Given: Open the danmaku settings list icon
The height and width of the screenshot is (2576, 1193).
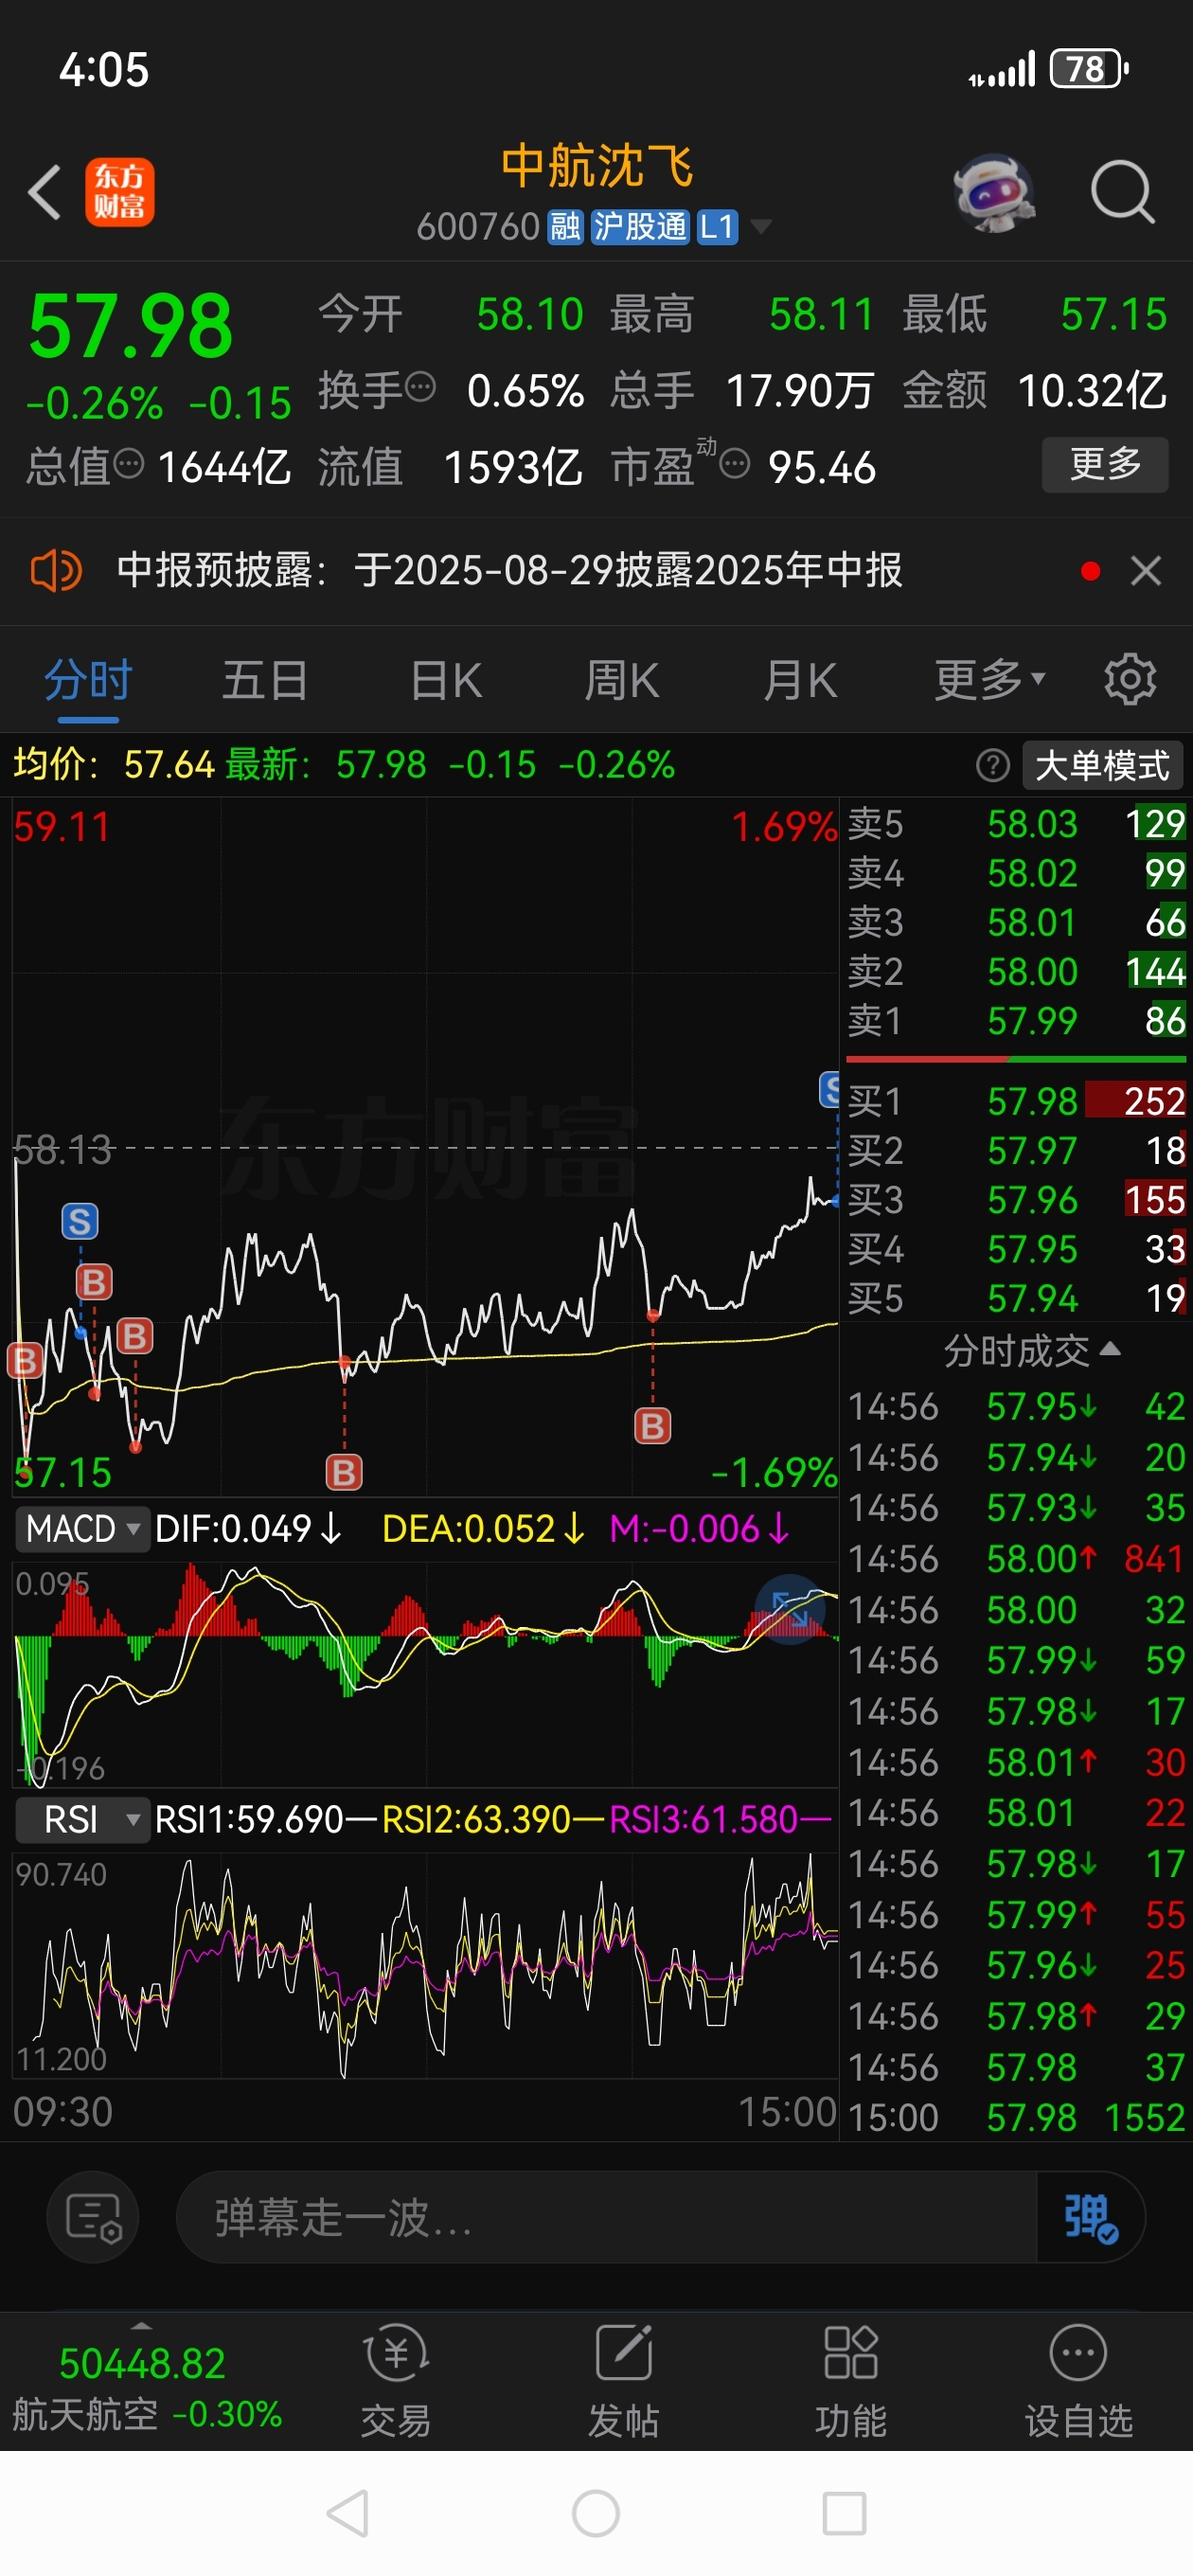Looking at the screenshot, I should 93,2219.
